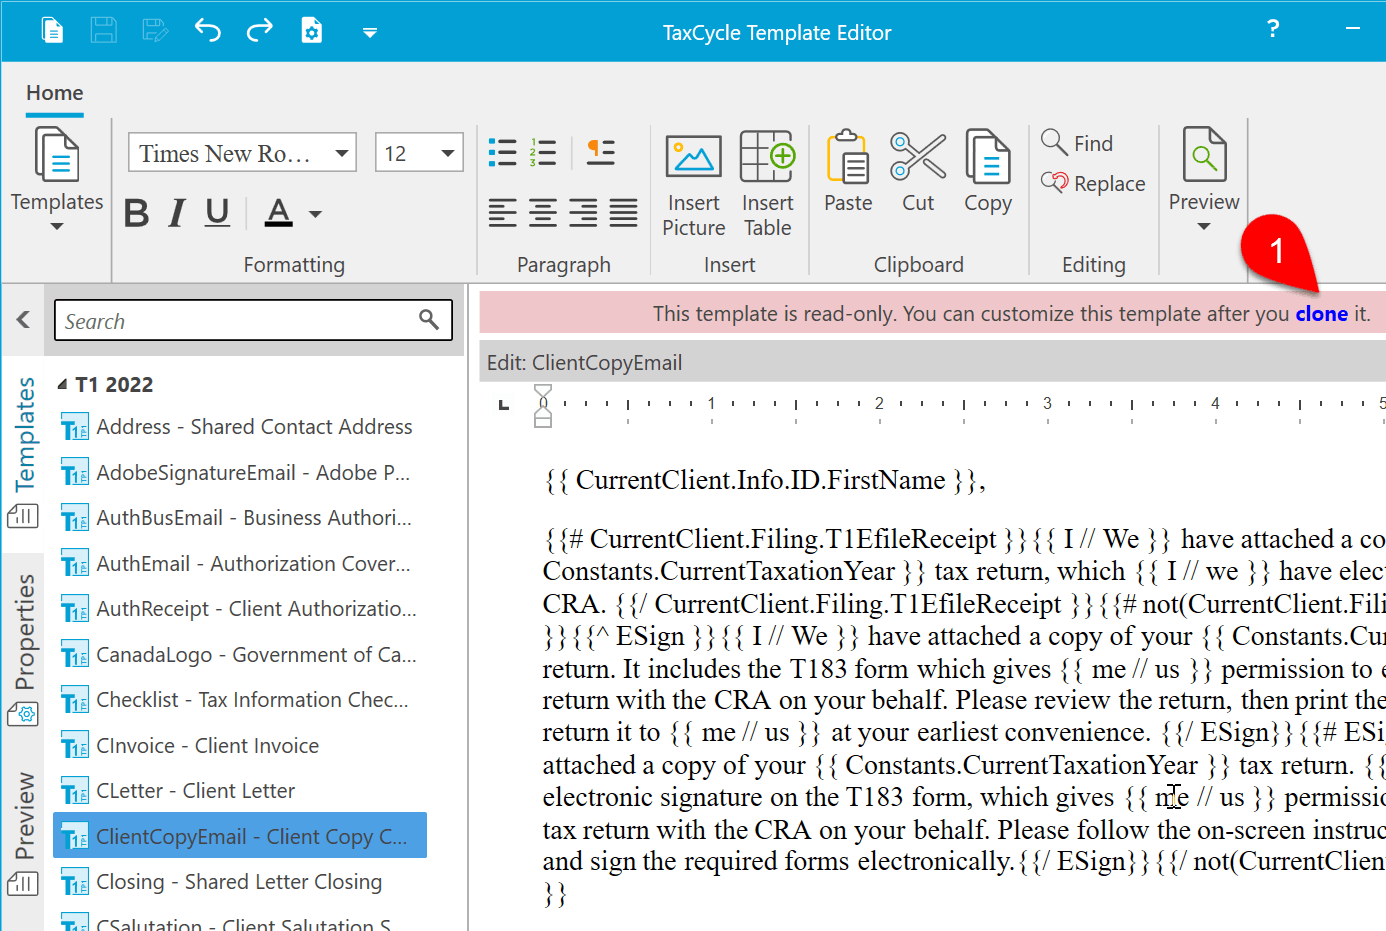
Task: Click the orange paragraph indent icon
Action: pyautogui.click(x=601, y=152)
